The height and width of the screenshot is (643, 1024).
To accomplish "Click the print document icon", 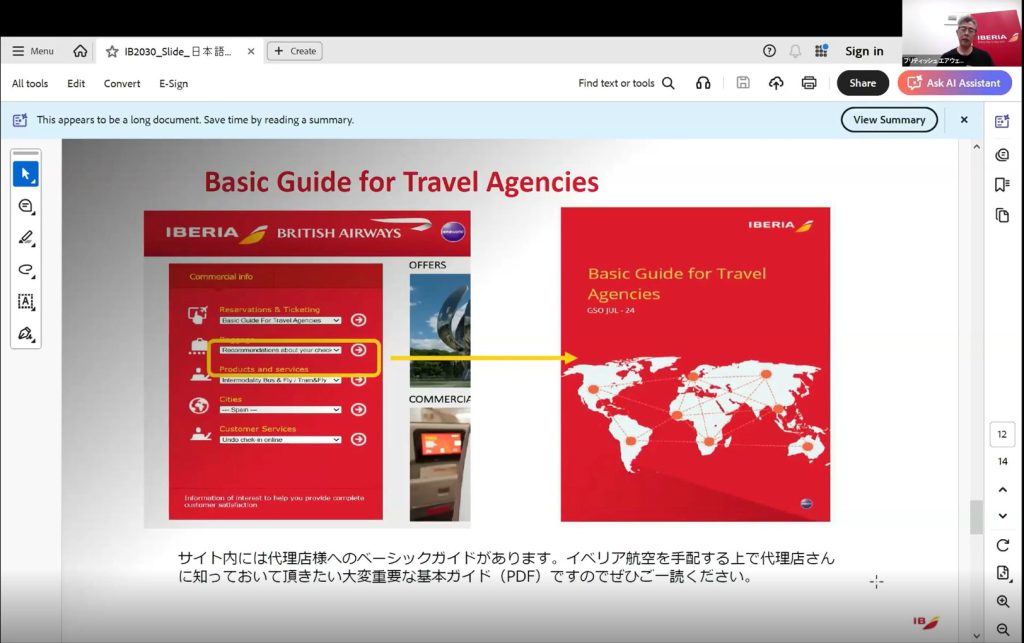I will [x=809, y=83].
